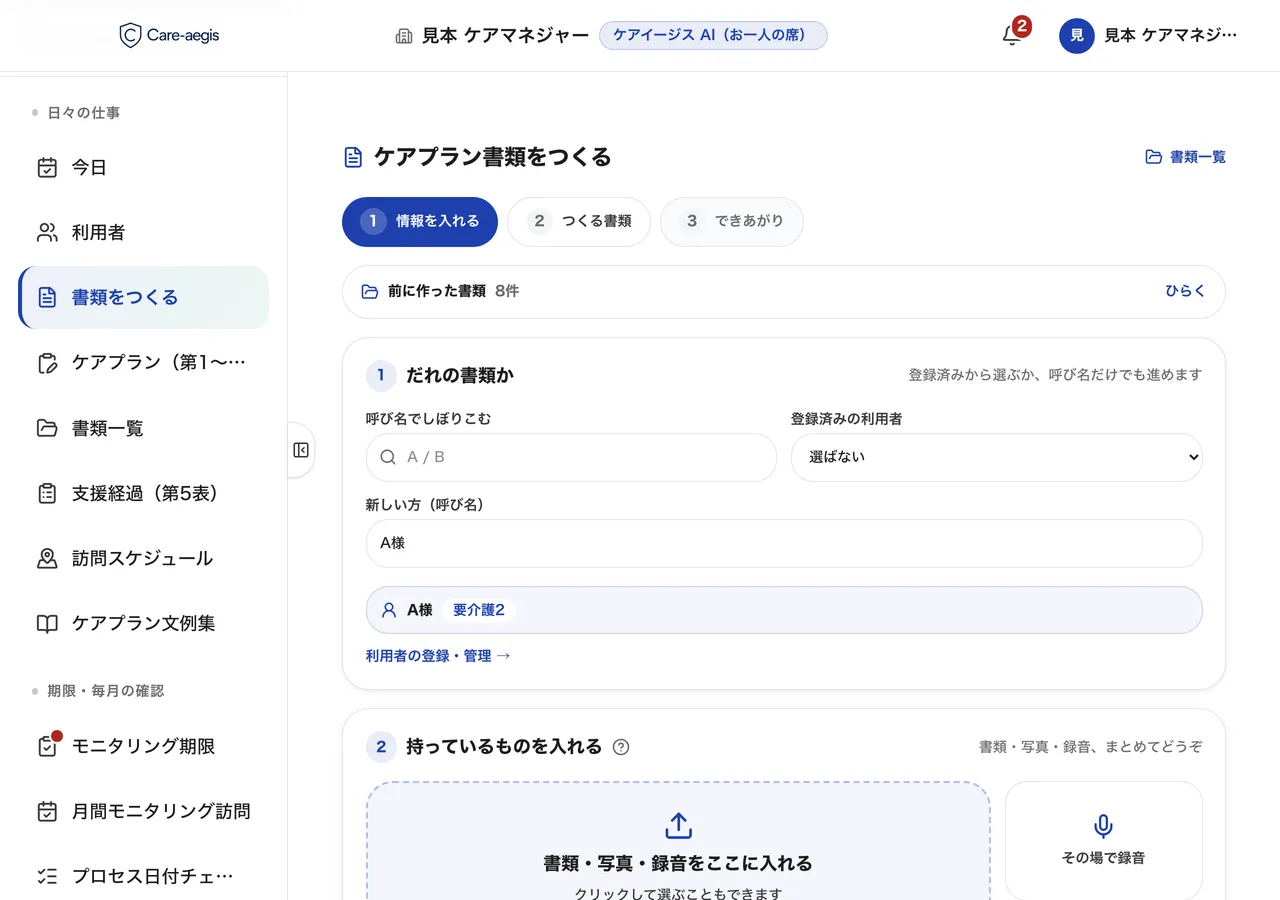Viewport: 1280px width, 900px height.
Task: Open モニタリング期限 in the sidebar
Action: pos(144,746)
